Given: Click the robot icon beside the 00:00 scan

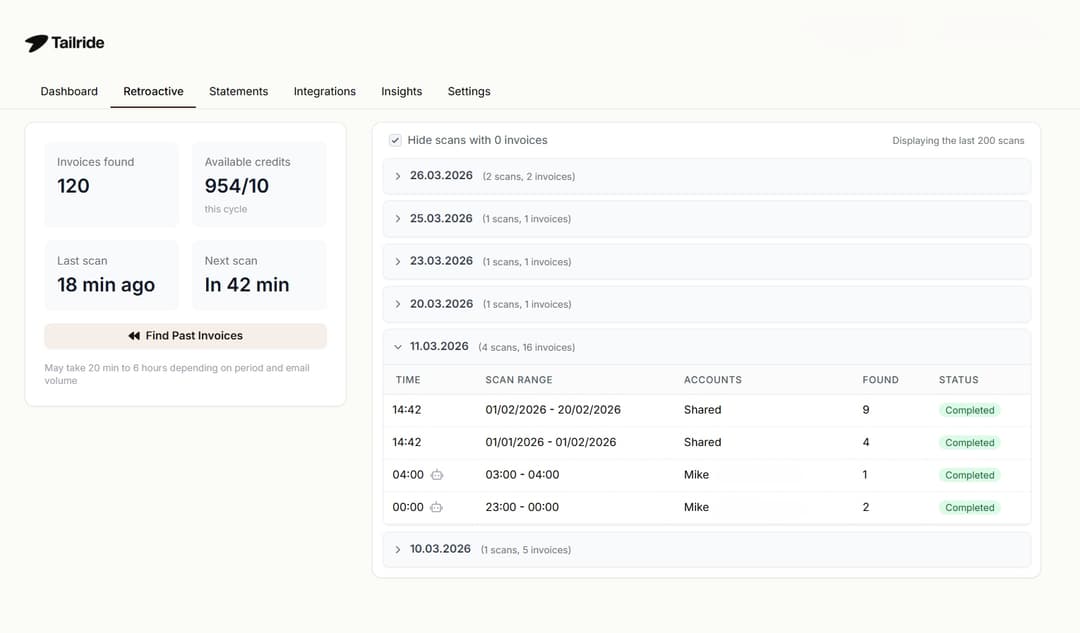Looking at the screenshot, I should [436, 507].
